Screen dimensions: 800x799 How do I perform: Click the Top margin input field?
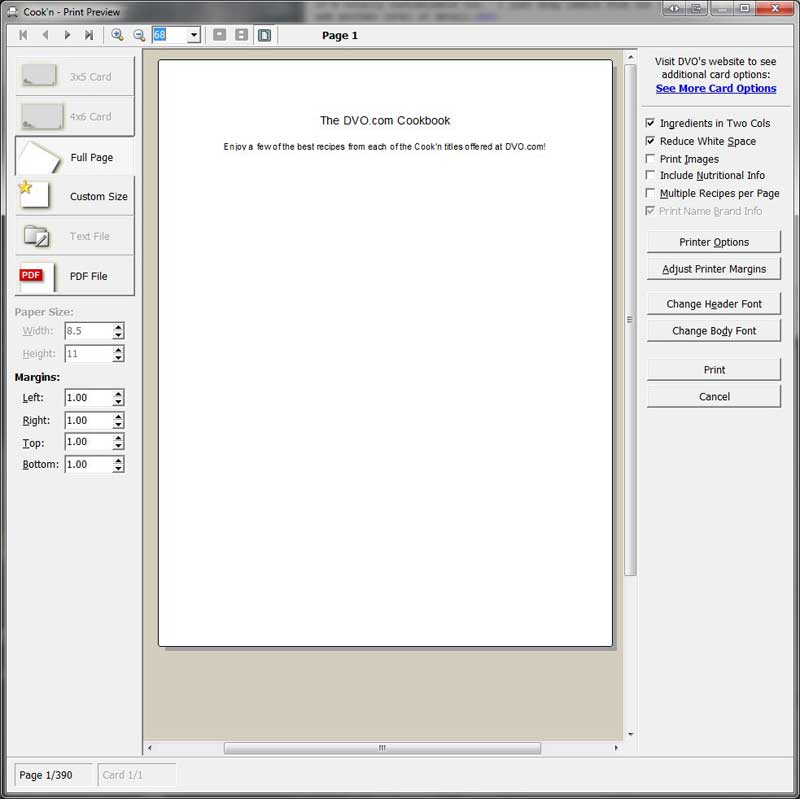point(89,441)
